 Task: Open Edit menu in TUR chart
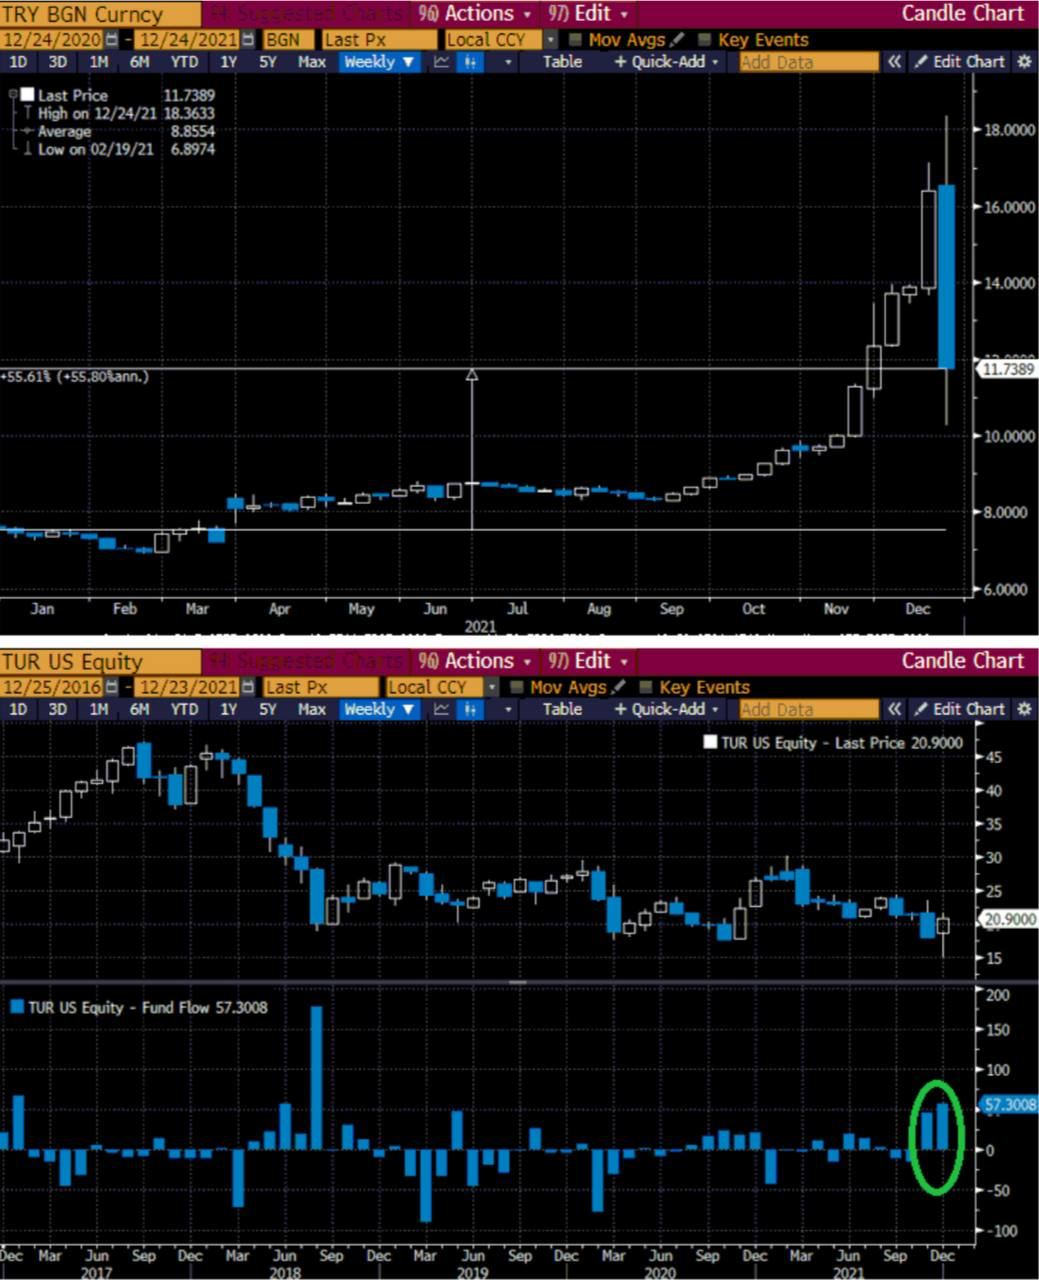[x=590, y=661]
